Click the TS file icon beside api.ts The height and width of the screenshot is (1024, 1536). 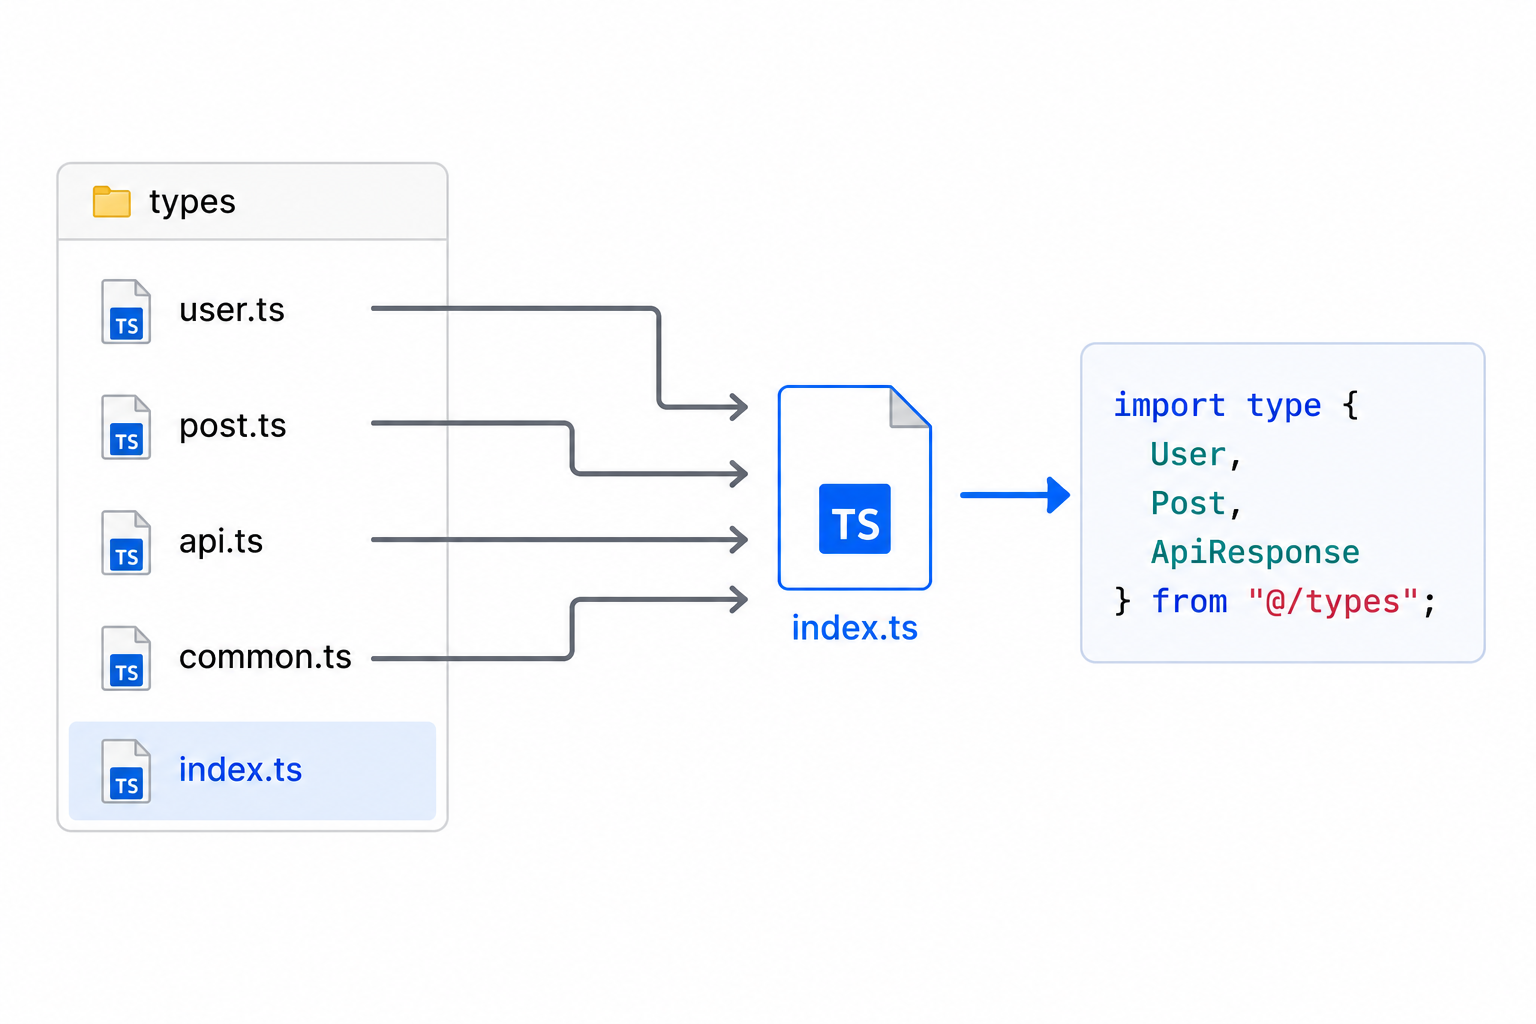[126, 543]
